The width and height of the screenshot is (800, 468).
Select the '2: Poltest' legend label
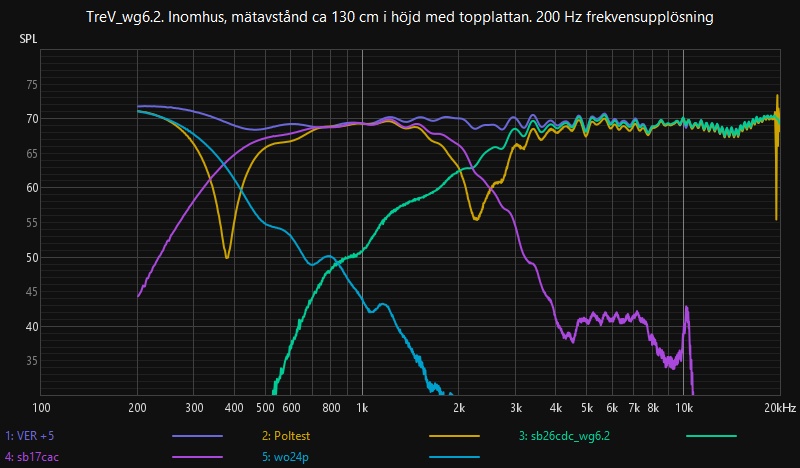(288, 437)
